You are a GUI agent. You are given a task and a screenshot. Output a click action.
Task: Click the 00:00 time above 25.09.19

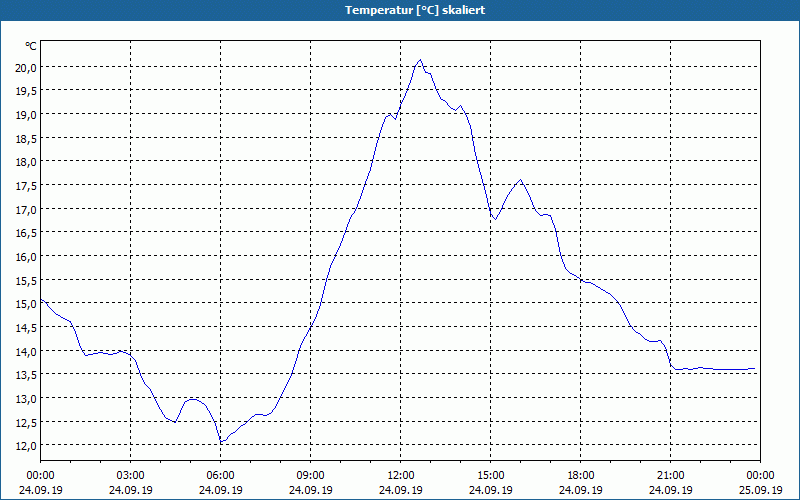pyautogui.click(x=760, y=476)
